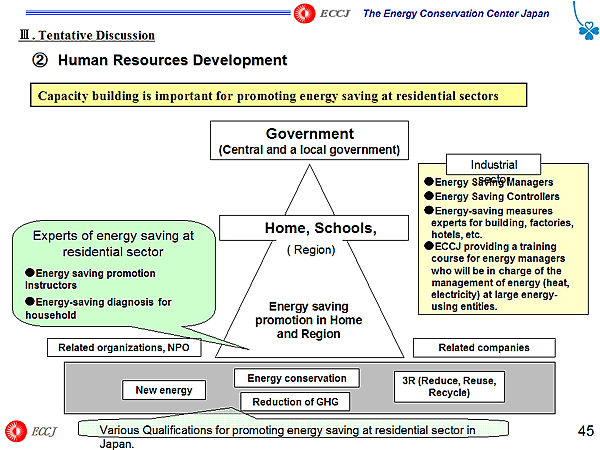Click 'Energy saving promotion in Home and Region' text
The image size is (600, 450).
click(309, 320)
